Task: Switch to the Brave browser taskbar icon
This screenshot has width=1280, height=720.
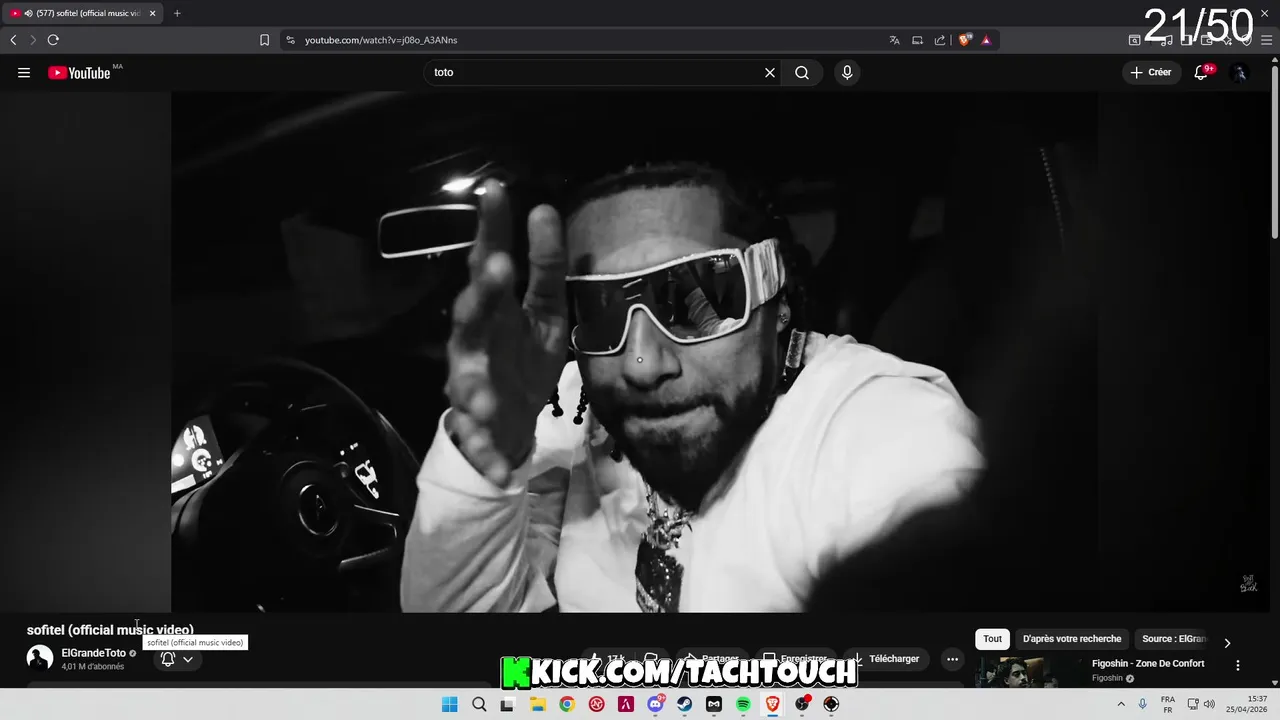Action: click(x=772, y=704)
